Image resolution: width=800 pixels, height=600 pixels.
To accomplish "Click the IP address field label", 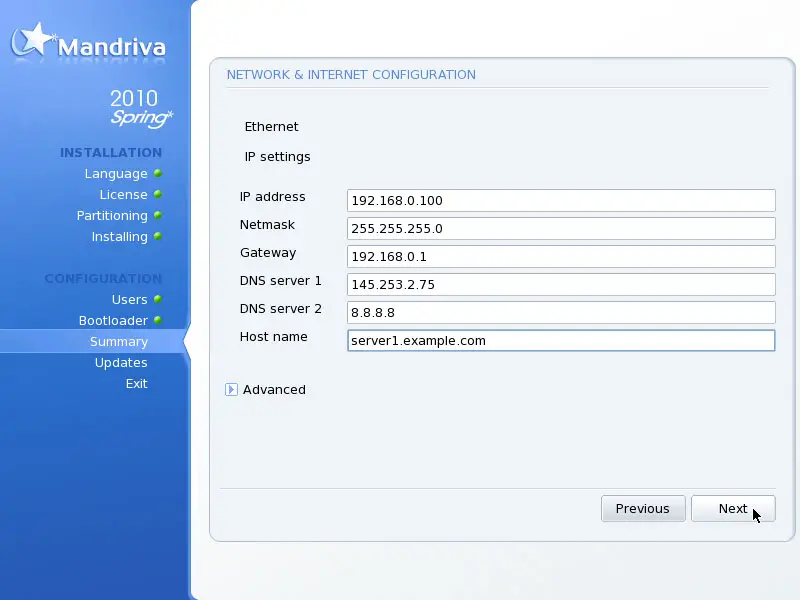I will [272, 196].
